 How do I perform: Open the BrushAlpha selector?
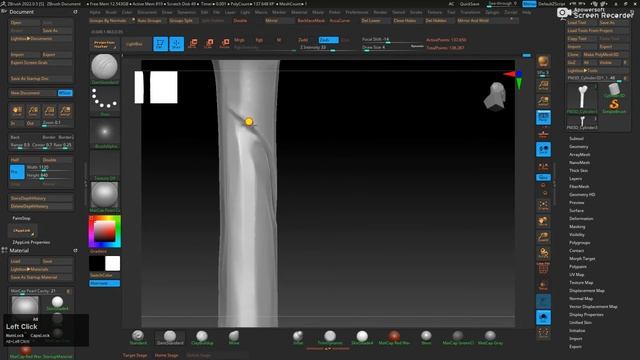pos(104,133)
